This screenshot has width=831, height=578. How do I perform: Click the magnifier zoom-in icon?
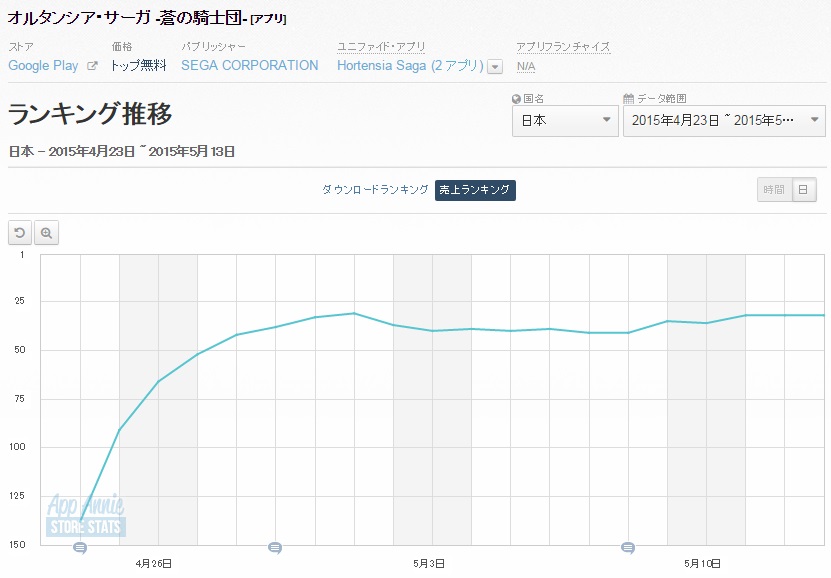[x=46, y=233]
